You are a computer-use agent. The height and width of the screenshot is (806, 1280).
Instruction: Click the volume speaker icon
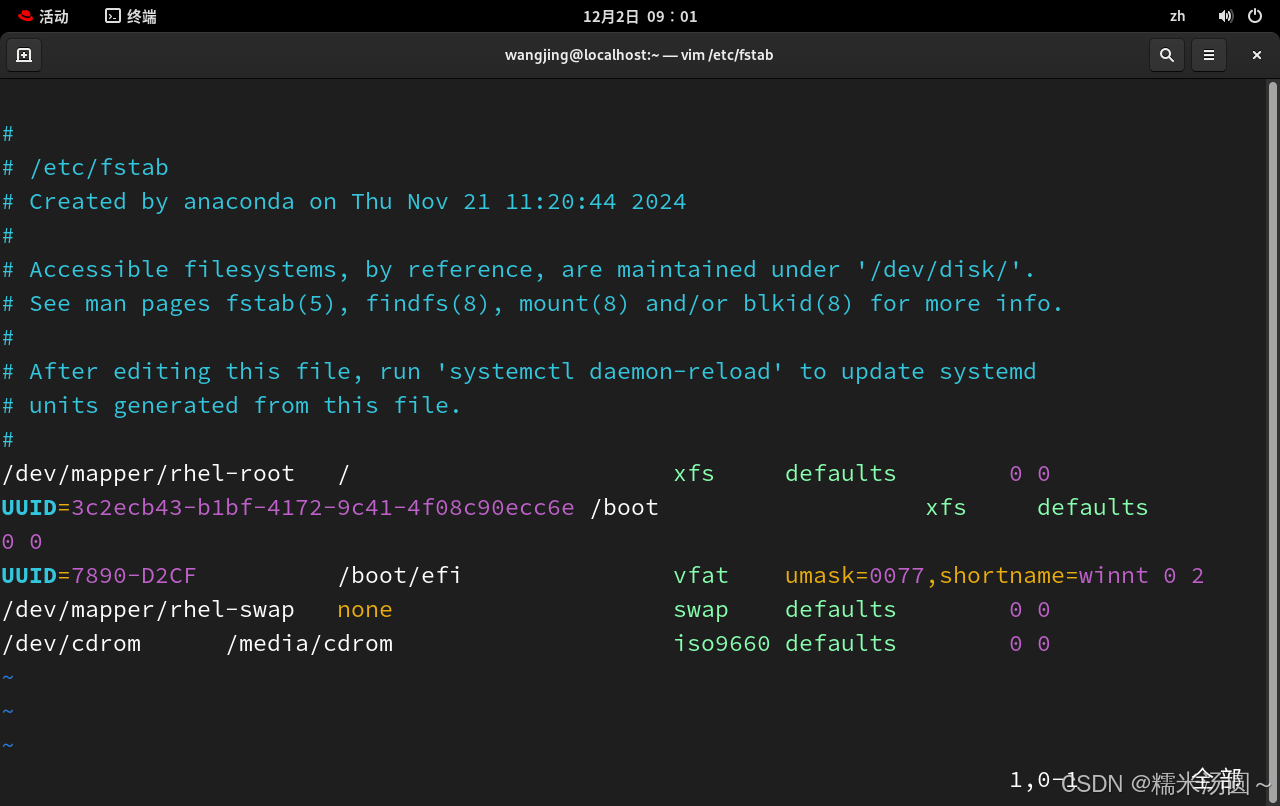(x=1226, y=16)
